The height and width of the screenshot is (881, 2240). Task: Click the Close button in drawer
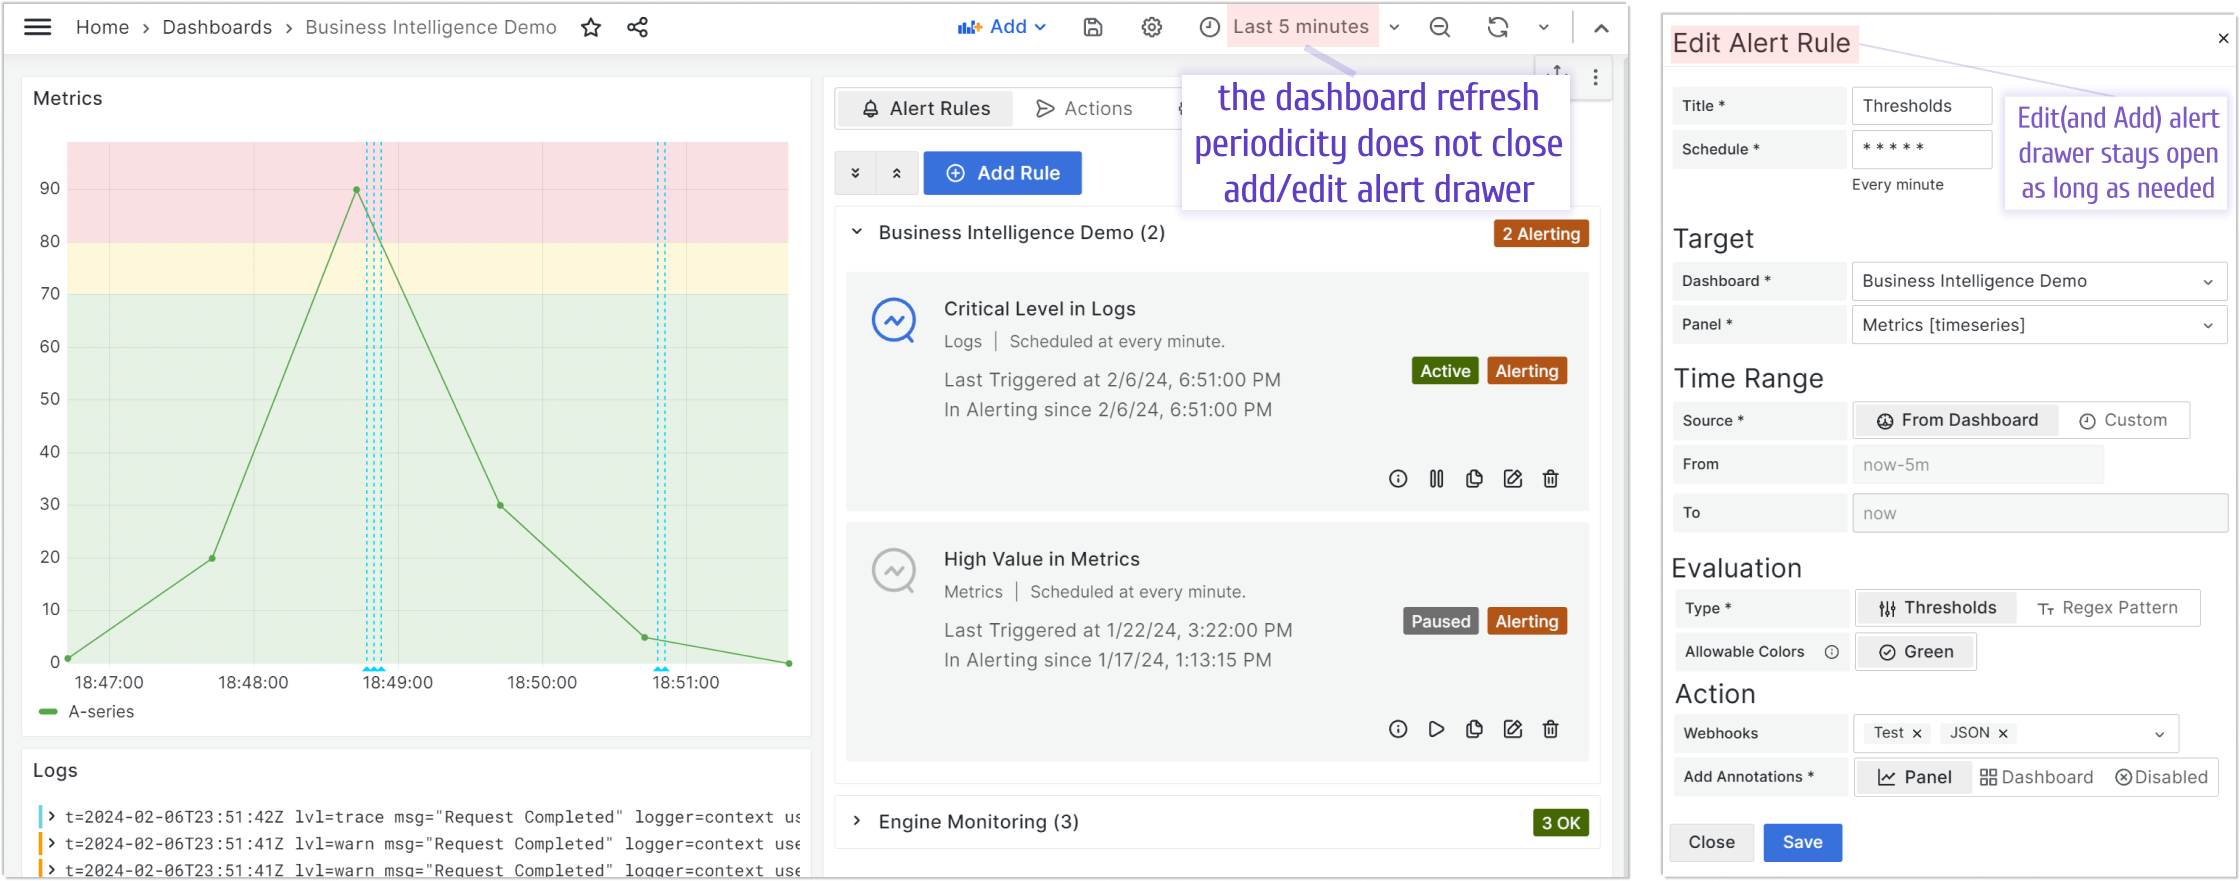pos(1711,842)
